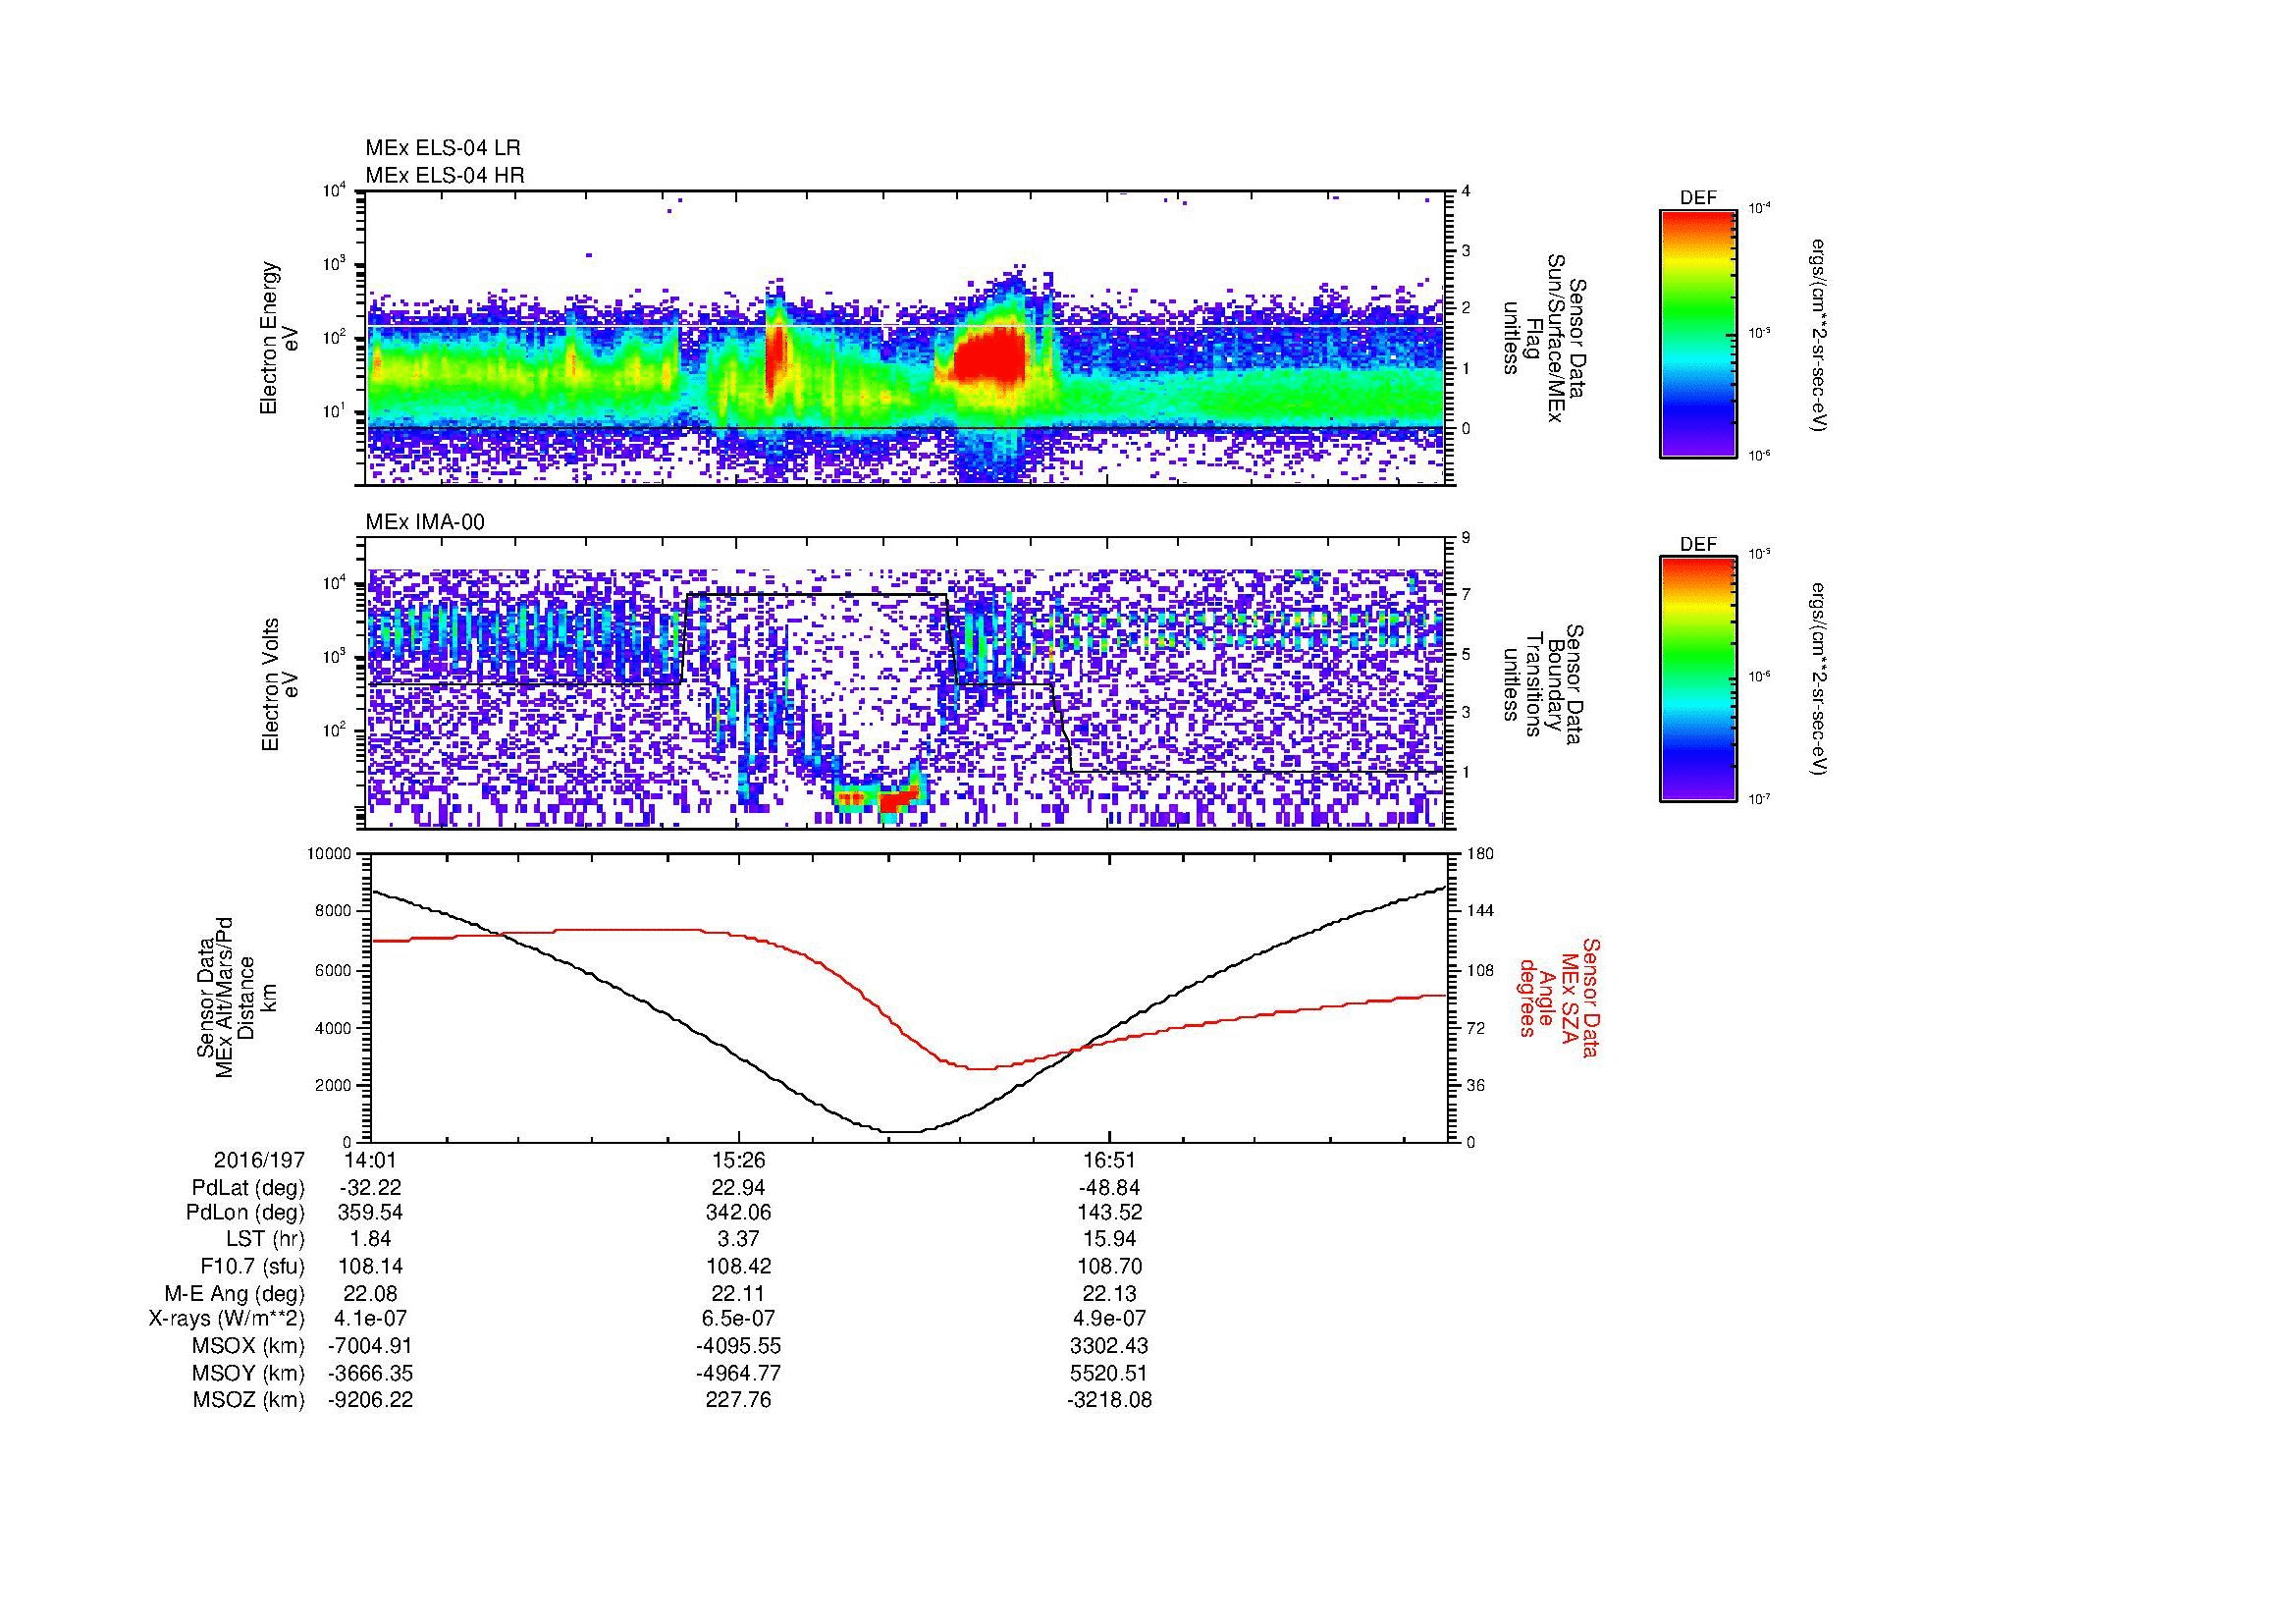2296x1623 pixels.
Task: Click the "DEF" label above the upper color bar
Action: pyautogui.click(x=1698, y=198)
